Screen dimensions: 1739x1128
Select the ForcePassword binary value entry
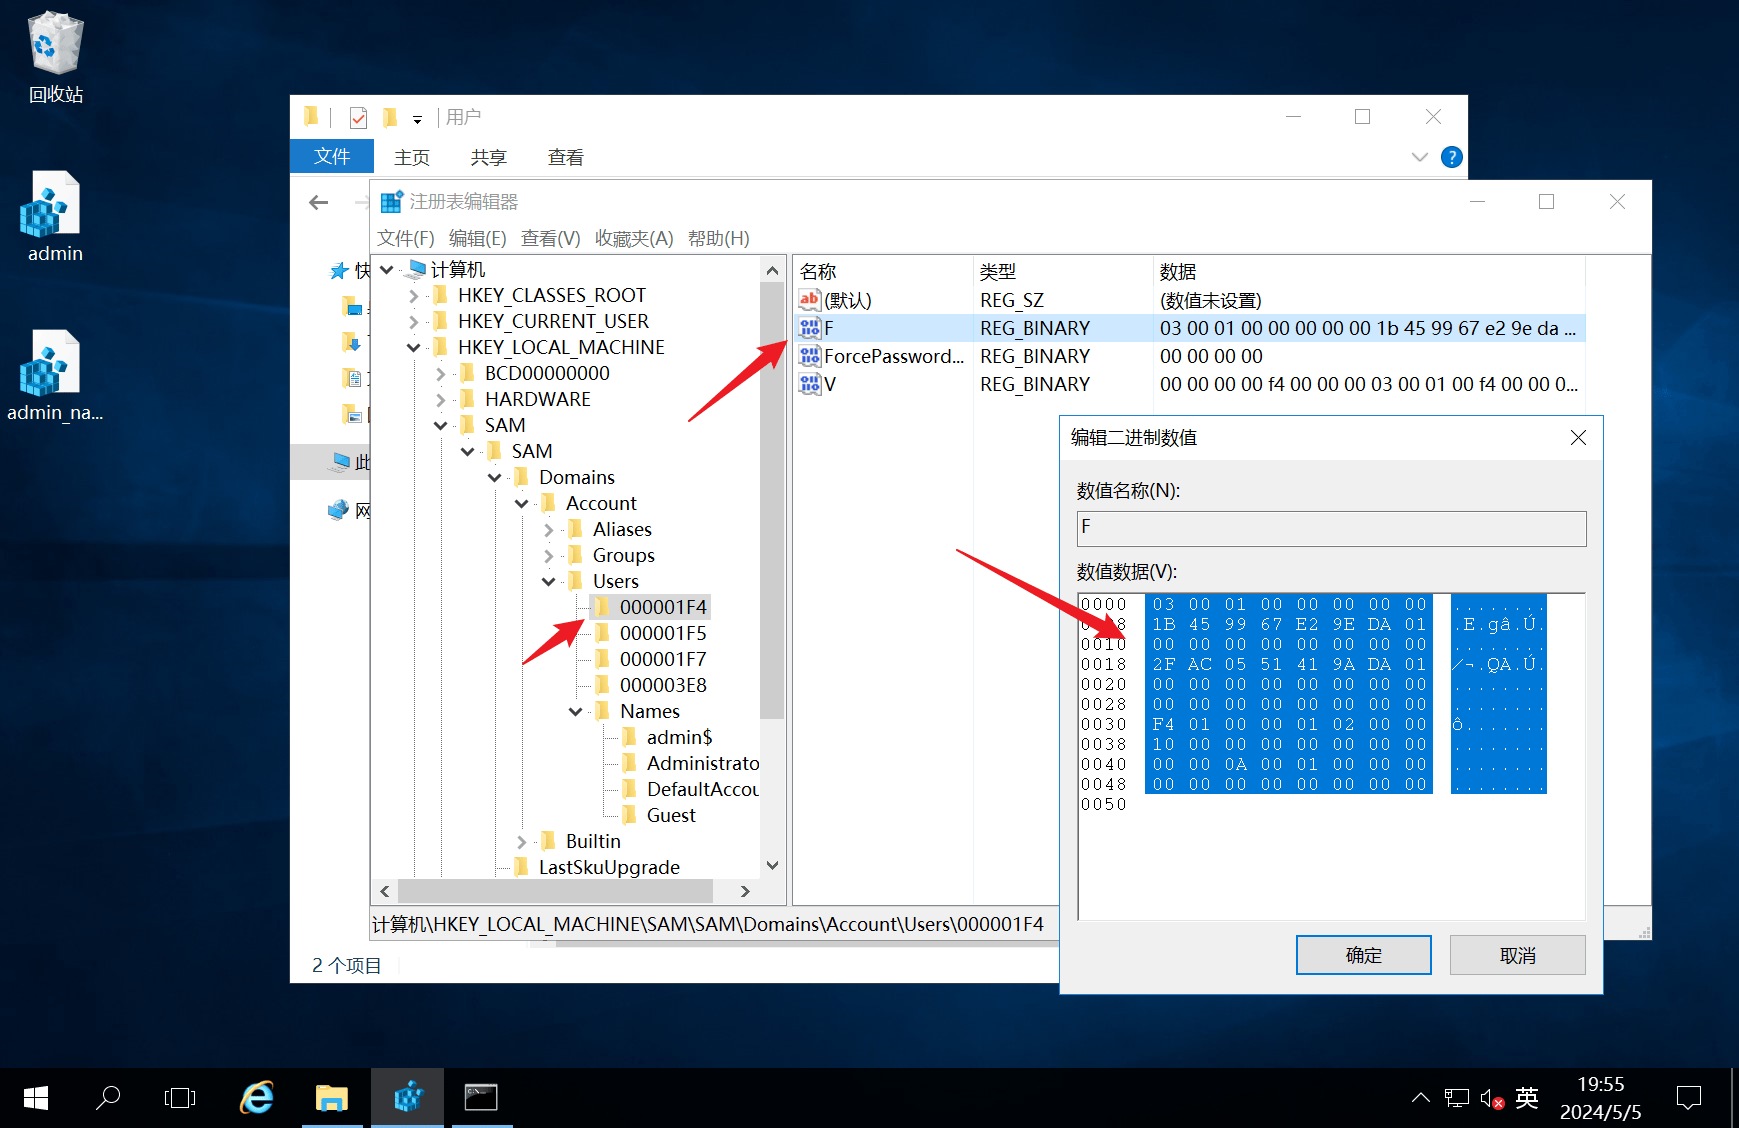(893, 356)
